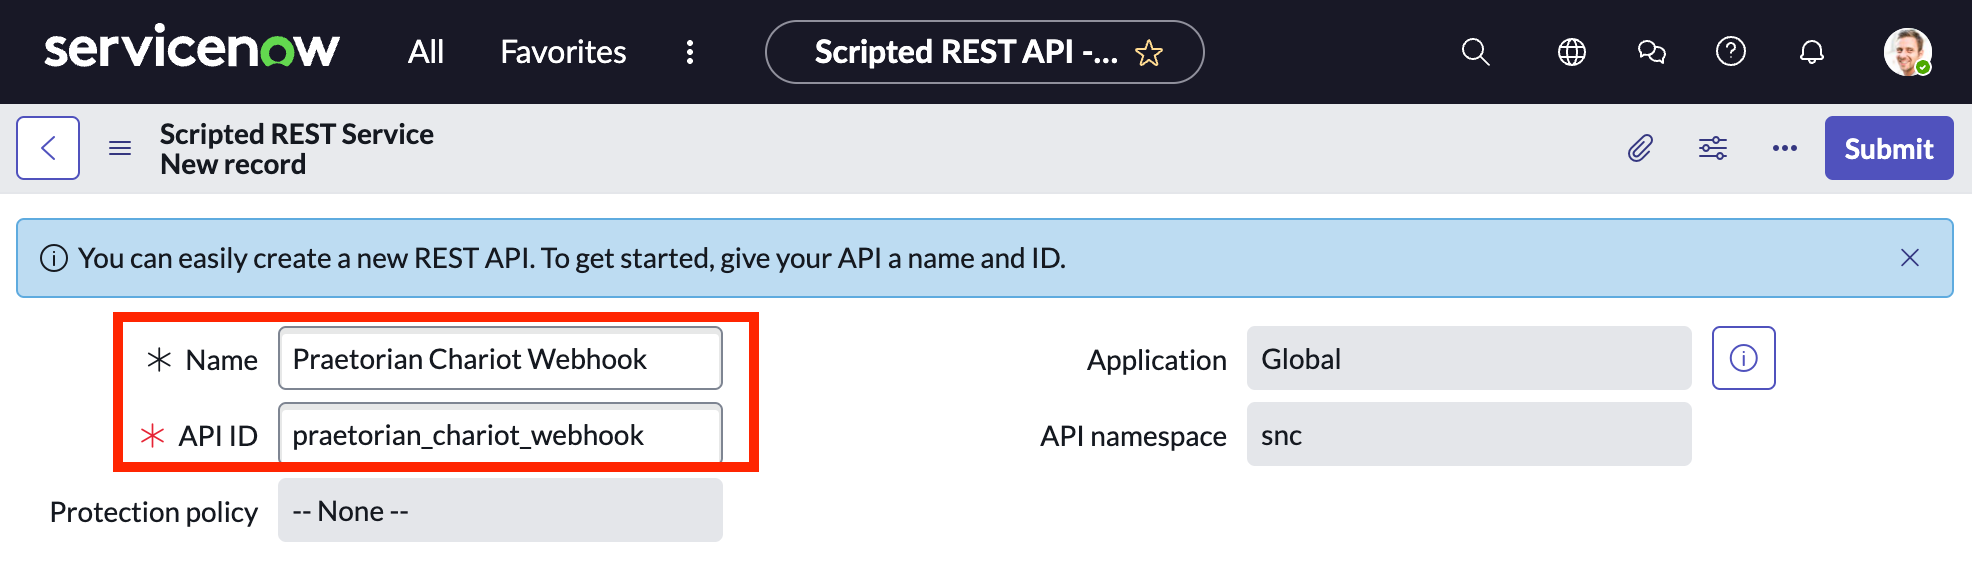The image size is (1972, 582).
Task: Open the form context hamburger menu
Action: click(120, 148)
